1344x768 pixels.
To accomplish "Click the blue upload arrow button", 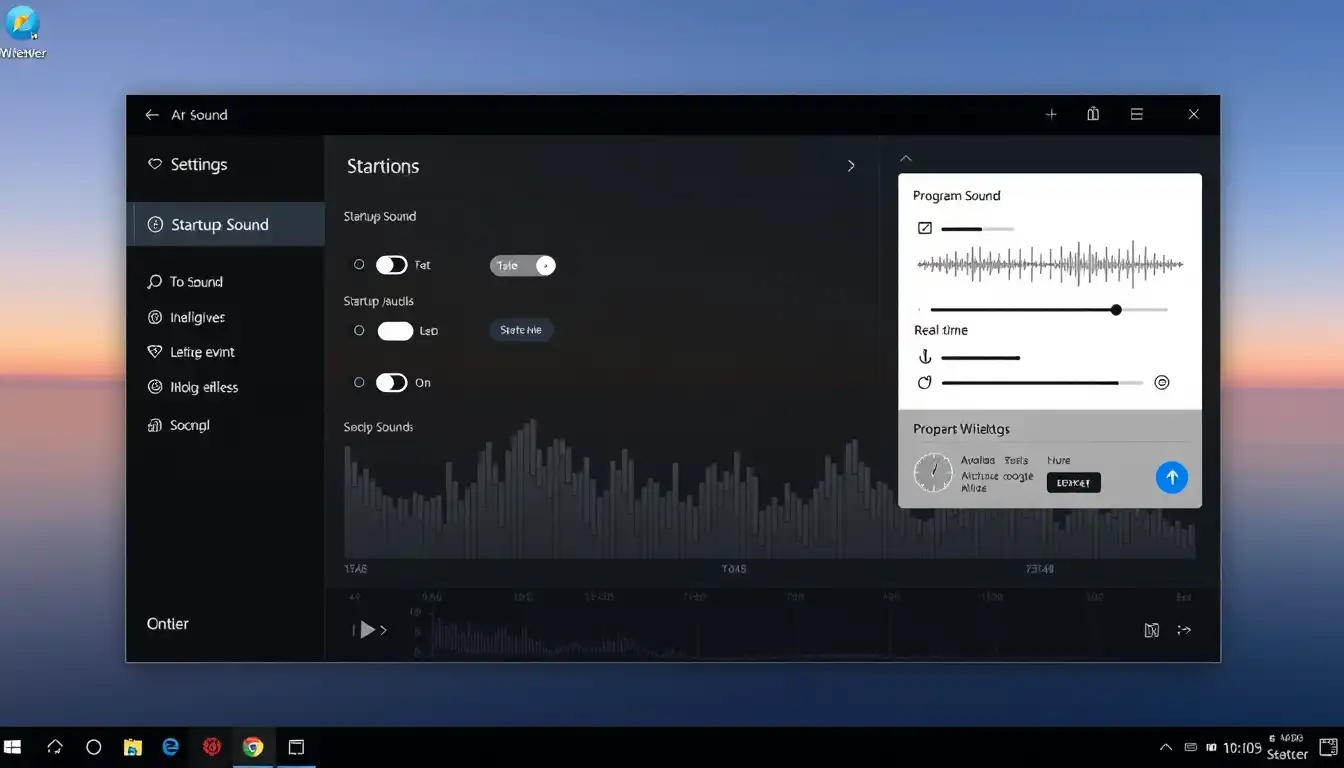I will 1172,477.
